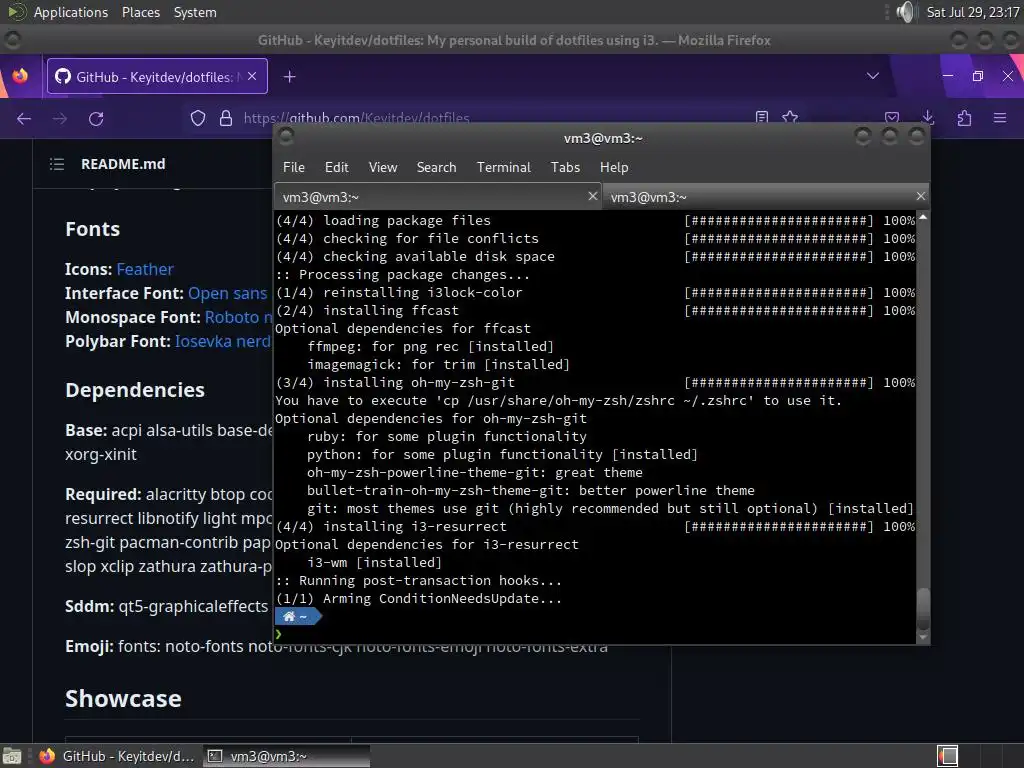Click the terminal scrollbar up arrow
Screen dimensions: 1024x768
click(923, 217)
